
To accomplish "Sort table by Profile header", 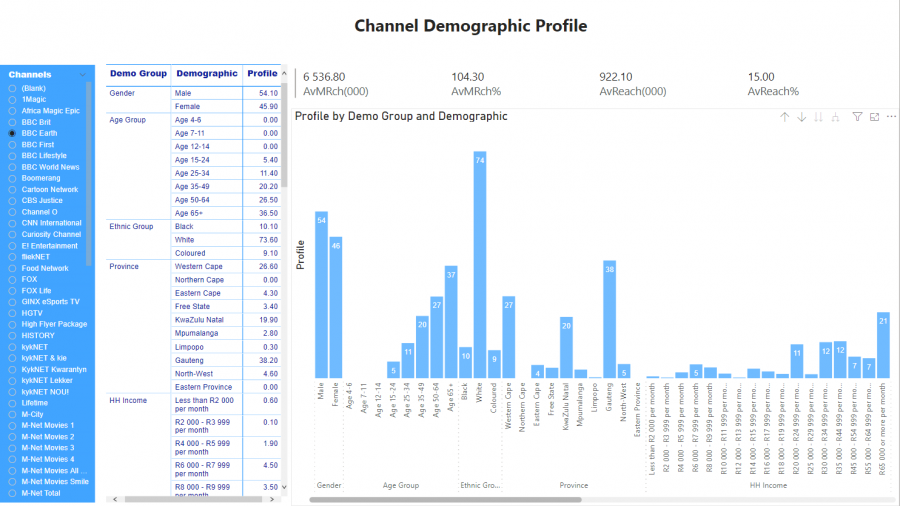I will (262, 73).
